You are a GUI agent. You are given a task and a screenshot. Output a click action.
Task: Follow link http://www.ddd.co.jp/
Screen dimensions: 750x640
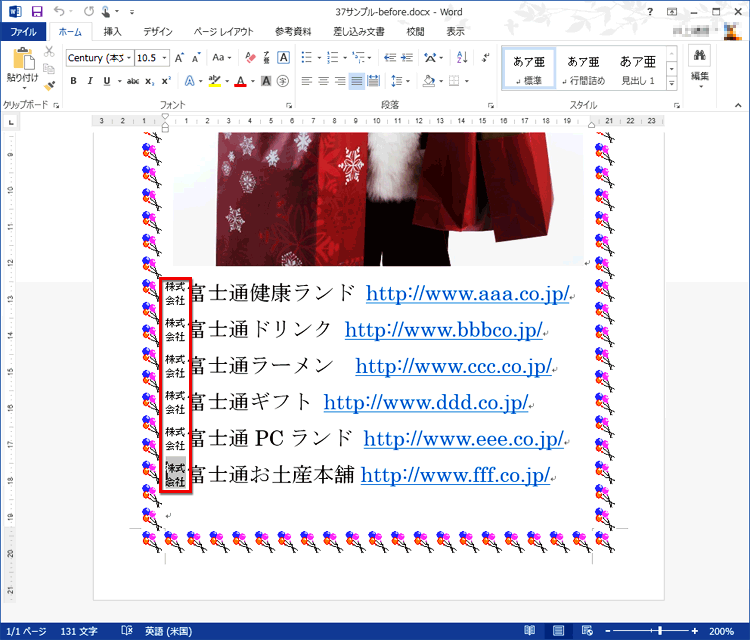pos(426,402)
